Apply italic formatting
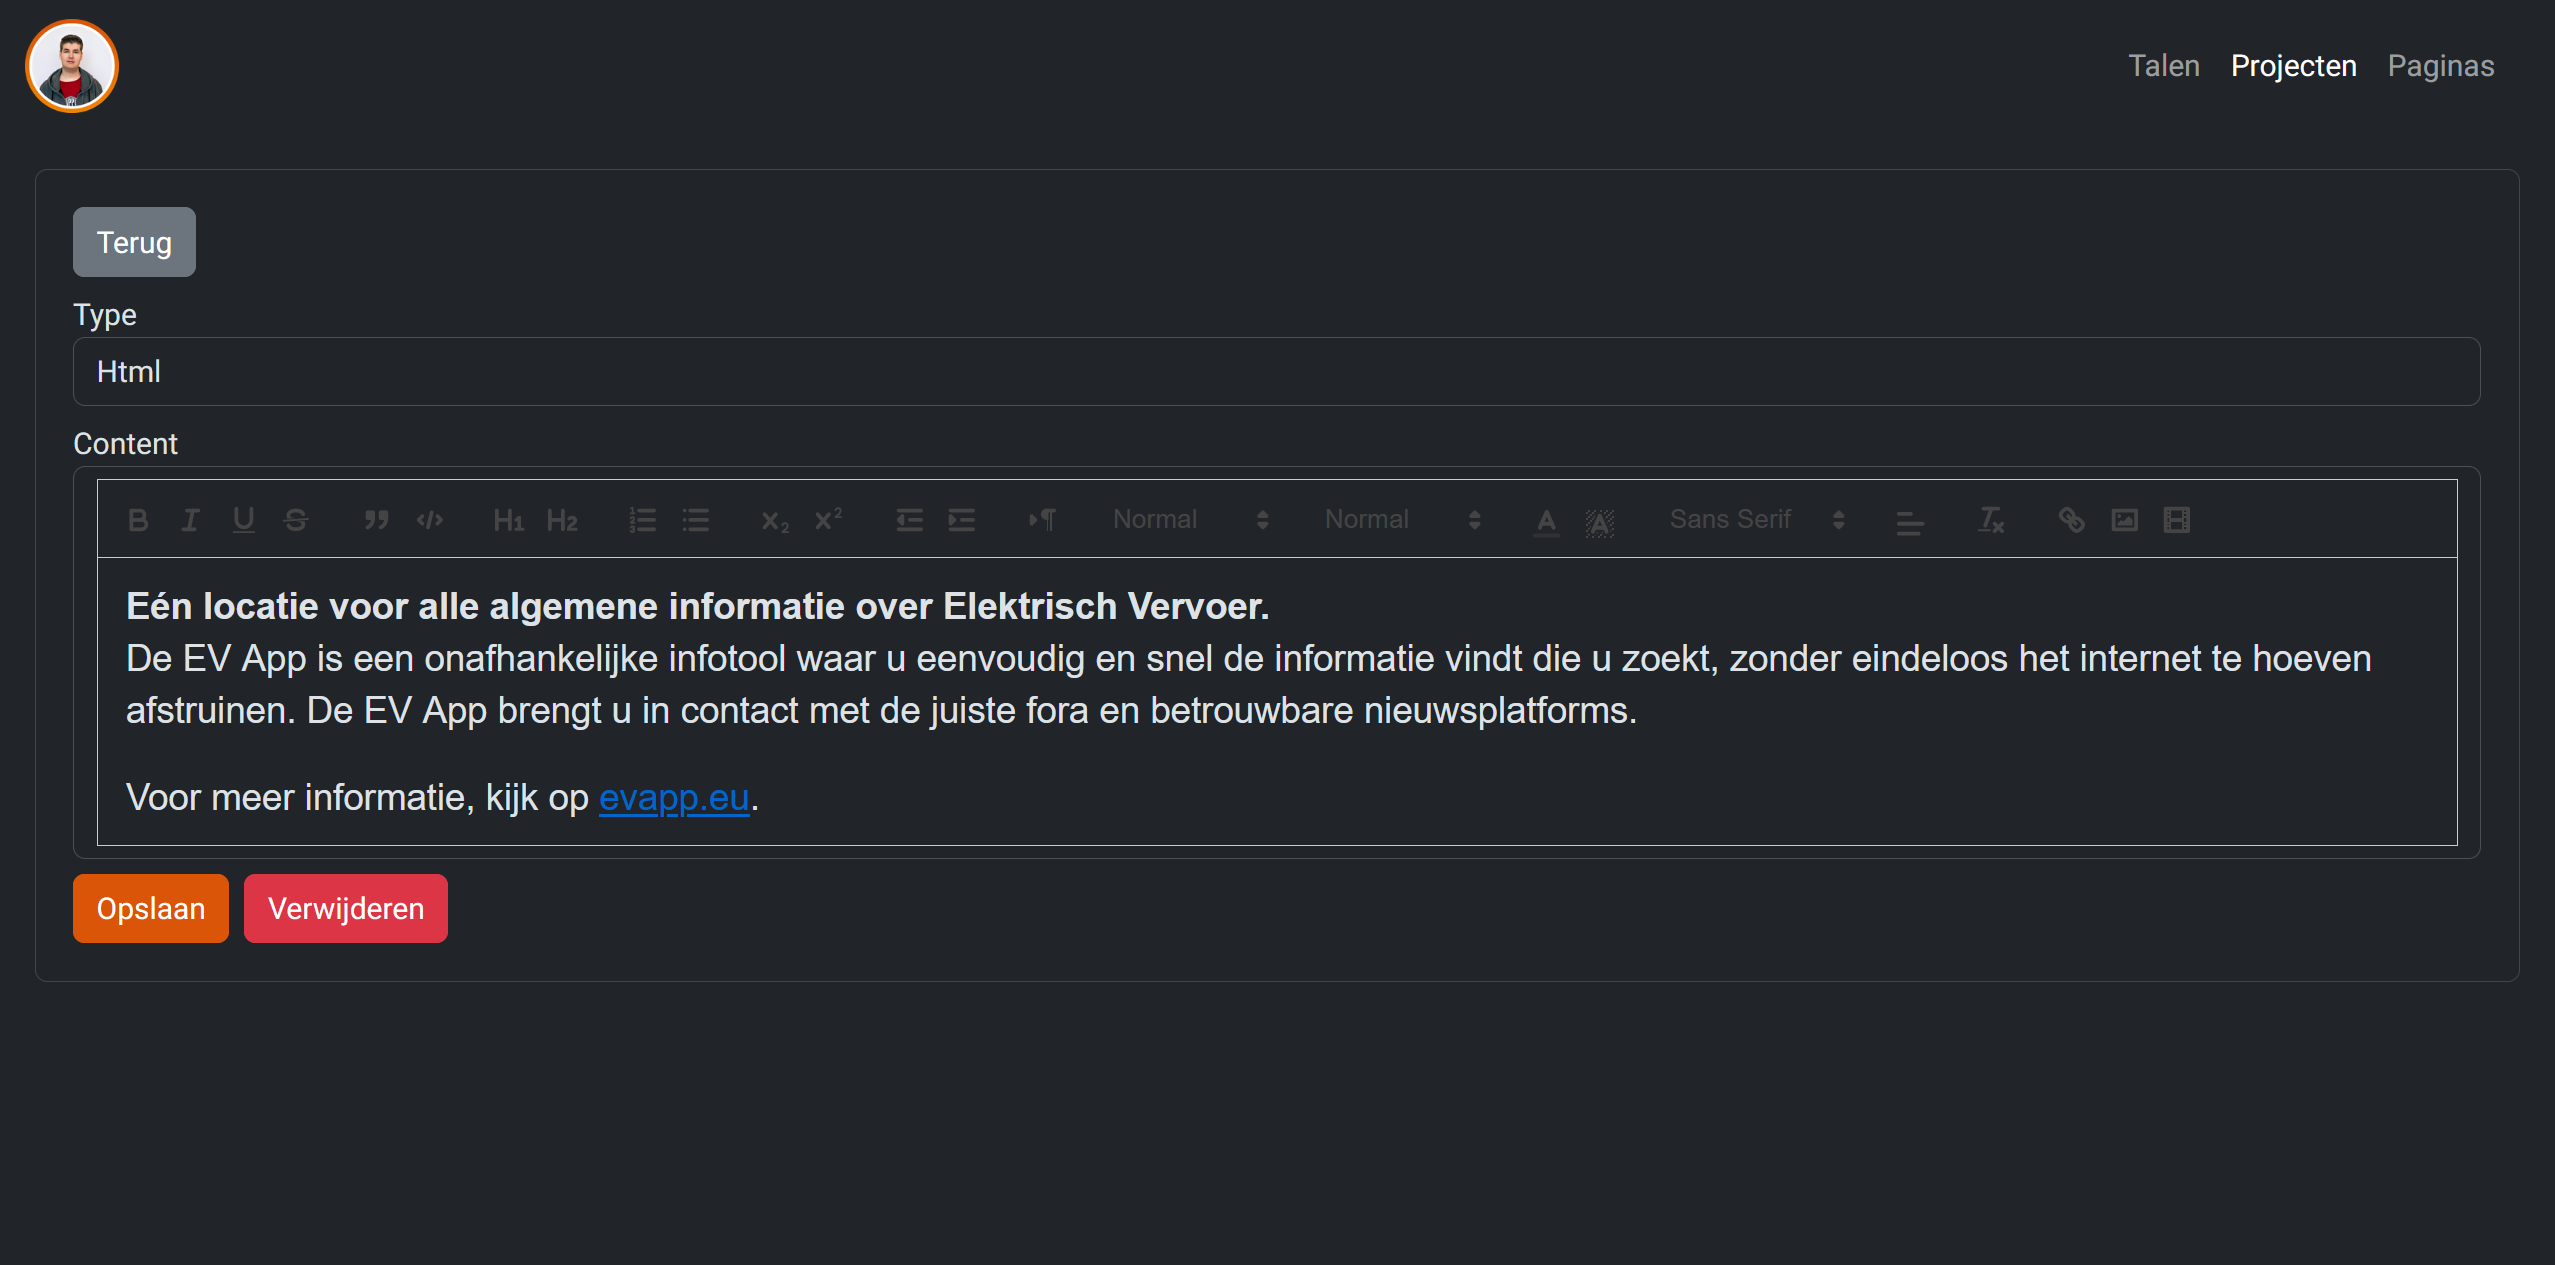The height and width of the screenshot is (1265, 2555). (x=190, y=520)
